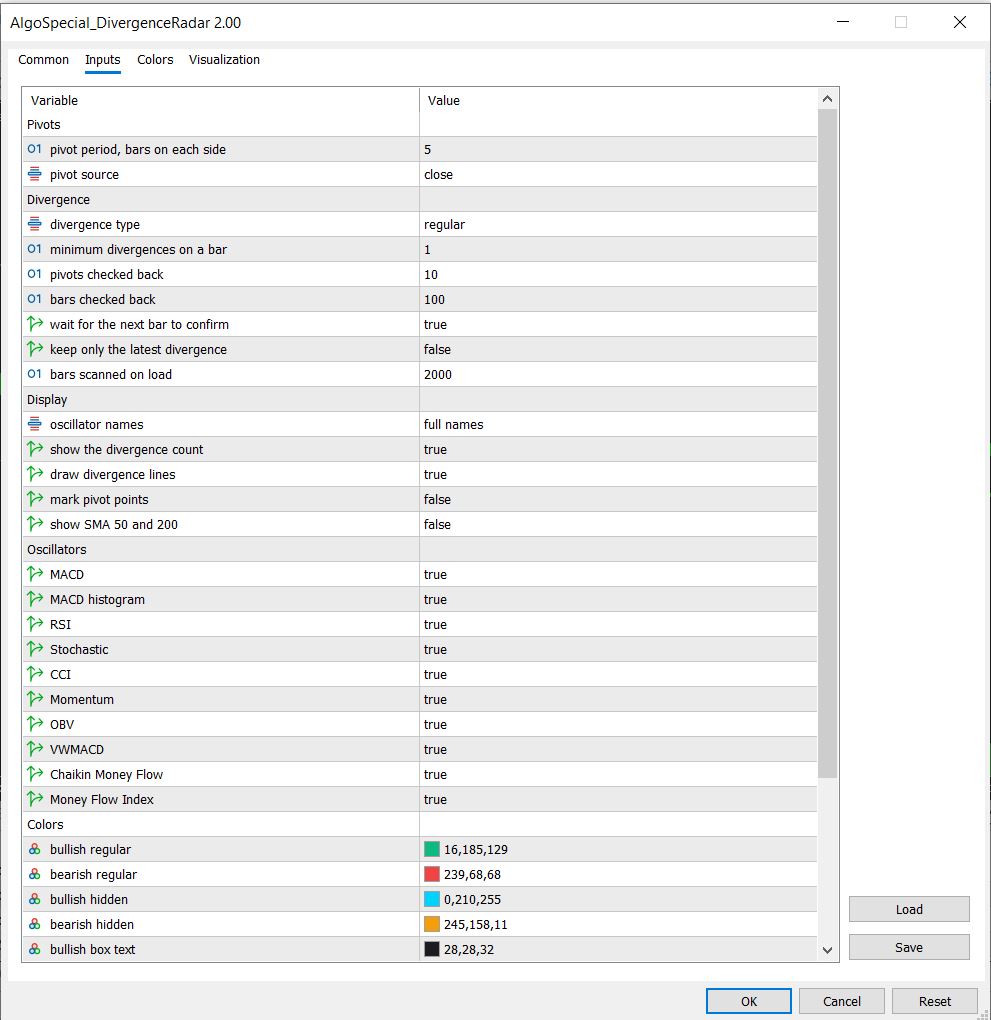
Task: Toggle the OBV oscillator value
Action: pyautogui.click(x=618, y=725)
